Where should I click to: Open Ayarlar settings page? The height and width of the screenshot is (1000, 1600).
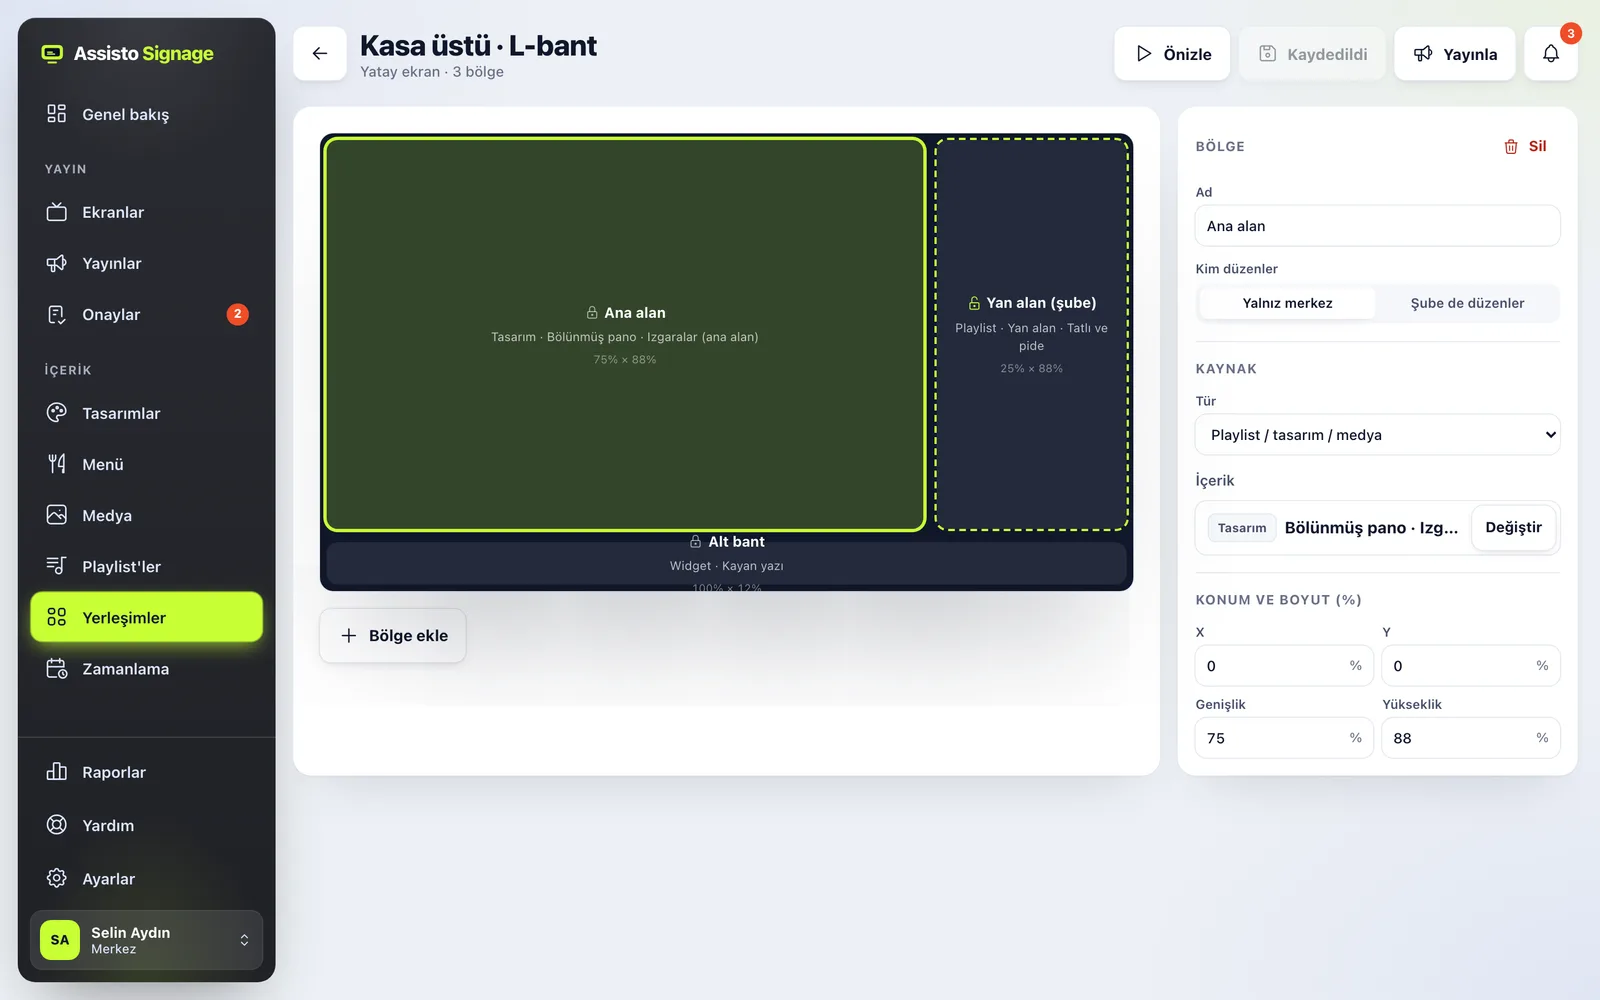[x=146, y=878]
